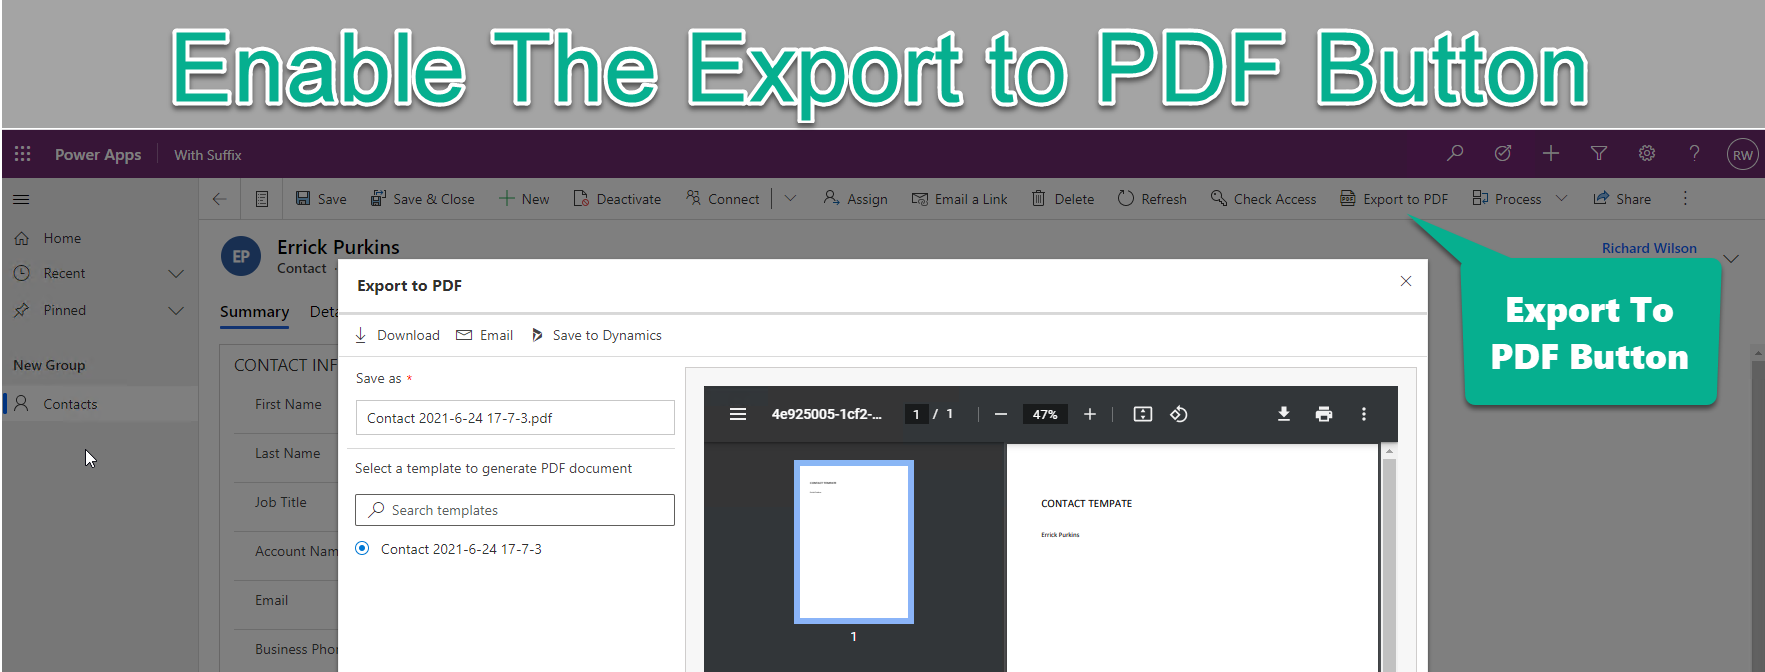The width and height of the screenshot is (1765, 672).
Task: Close the Export to PDF dialog
Action: pyautogui.click(x=1406, y=281)
